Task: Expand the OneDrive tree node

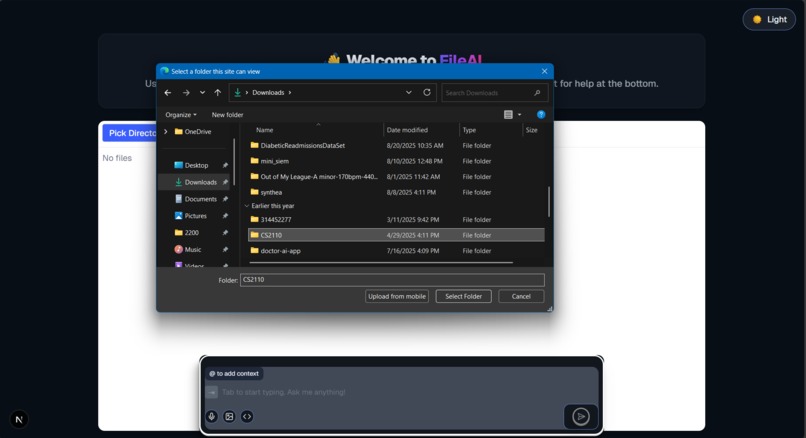Action: tap(166, 132)
